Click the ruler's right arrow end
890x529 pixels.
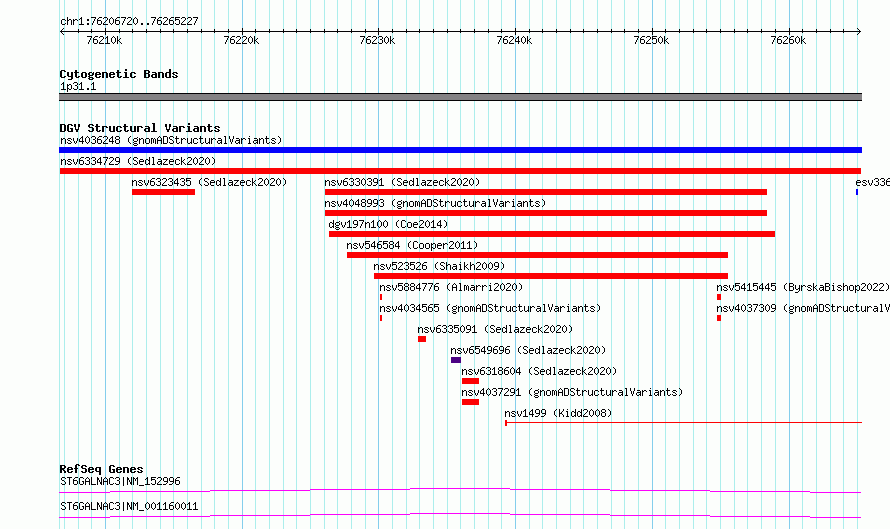click(859, 32)
